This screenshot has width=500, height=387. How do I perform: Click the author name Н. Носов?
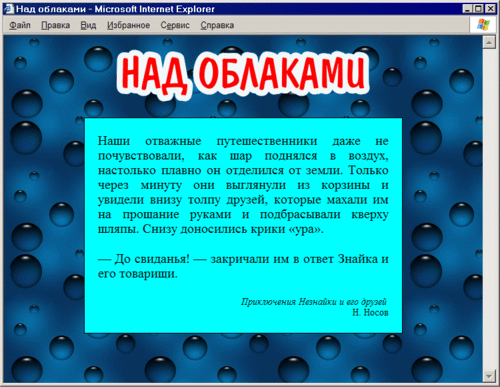point(370,313)
